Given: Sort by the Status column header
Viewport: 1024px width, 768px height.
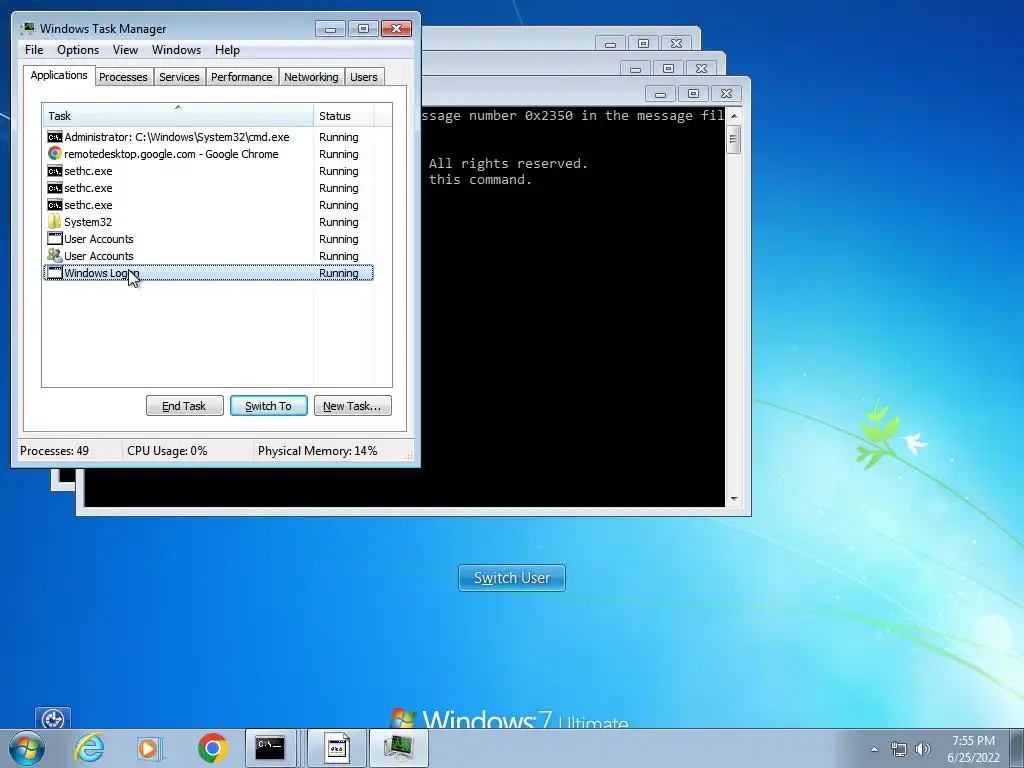Looking at the screenshot, I should [x=344, y=116].
